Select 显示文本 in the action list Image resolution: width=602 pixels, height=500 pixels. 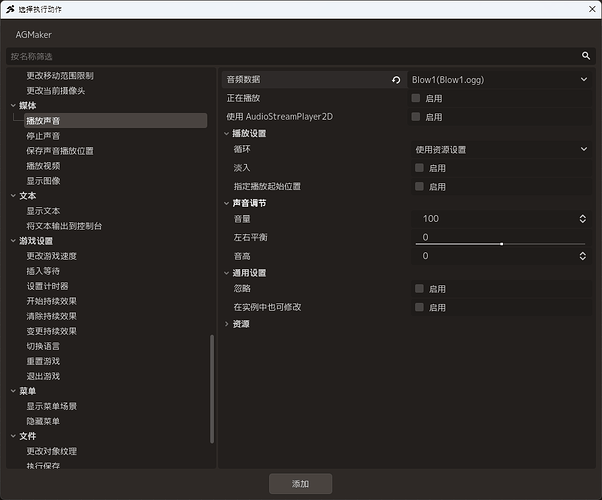43,211
